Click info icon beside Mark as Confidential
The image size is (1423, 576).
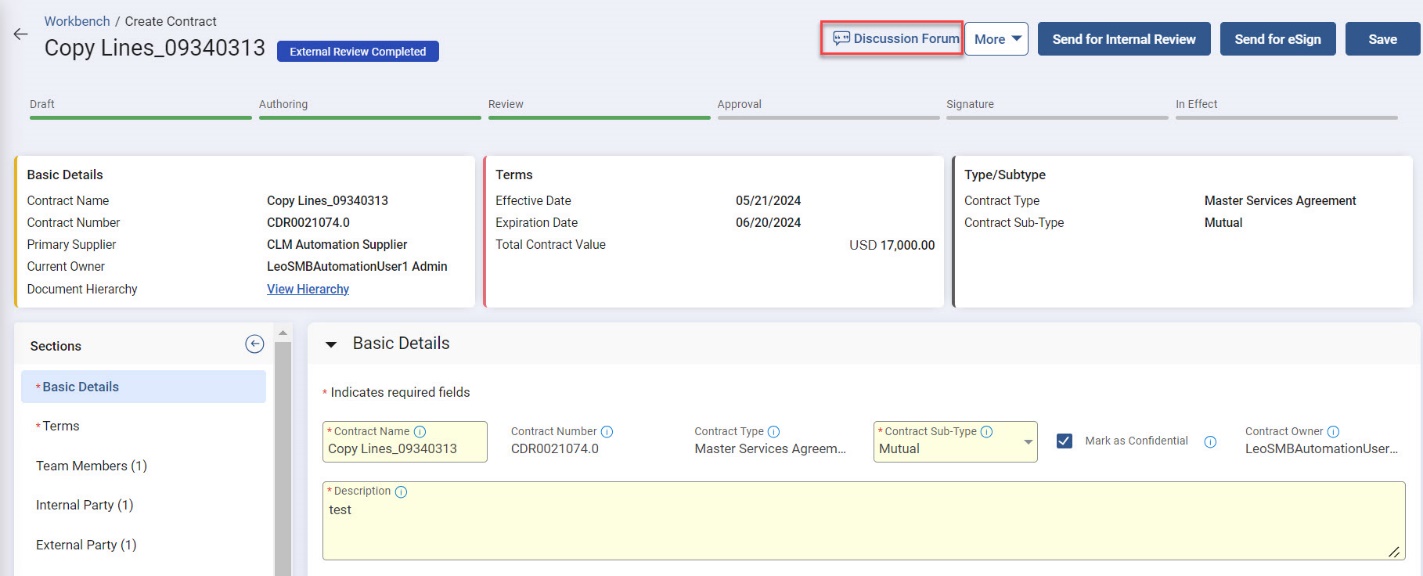point(1210,442)
